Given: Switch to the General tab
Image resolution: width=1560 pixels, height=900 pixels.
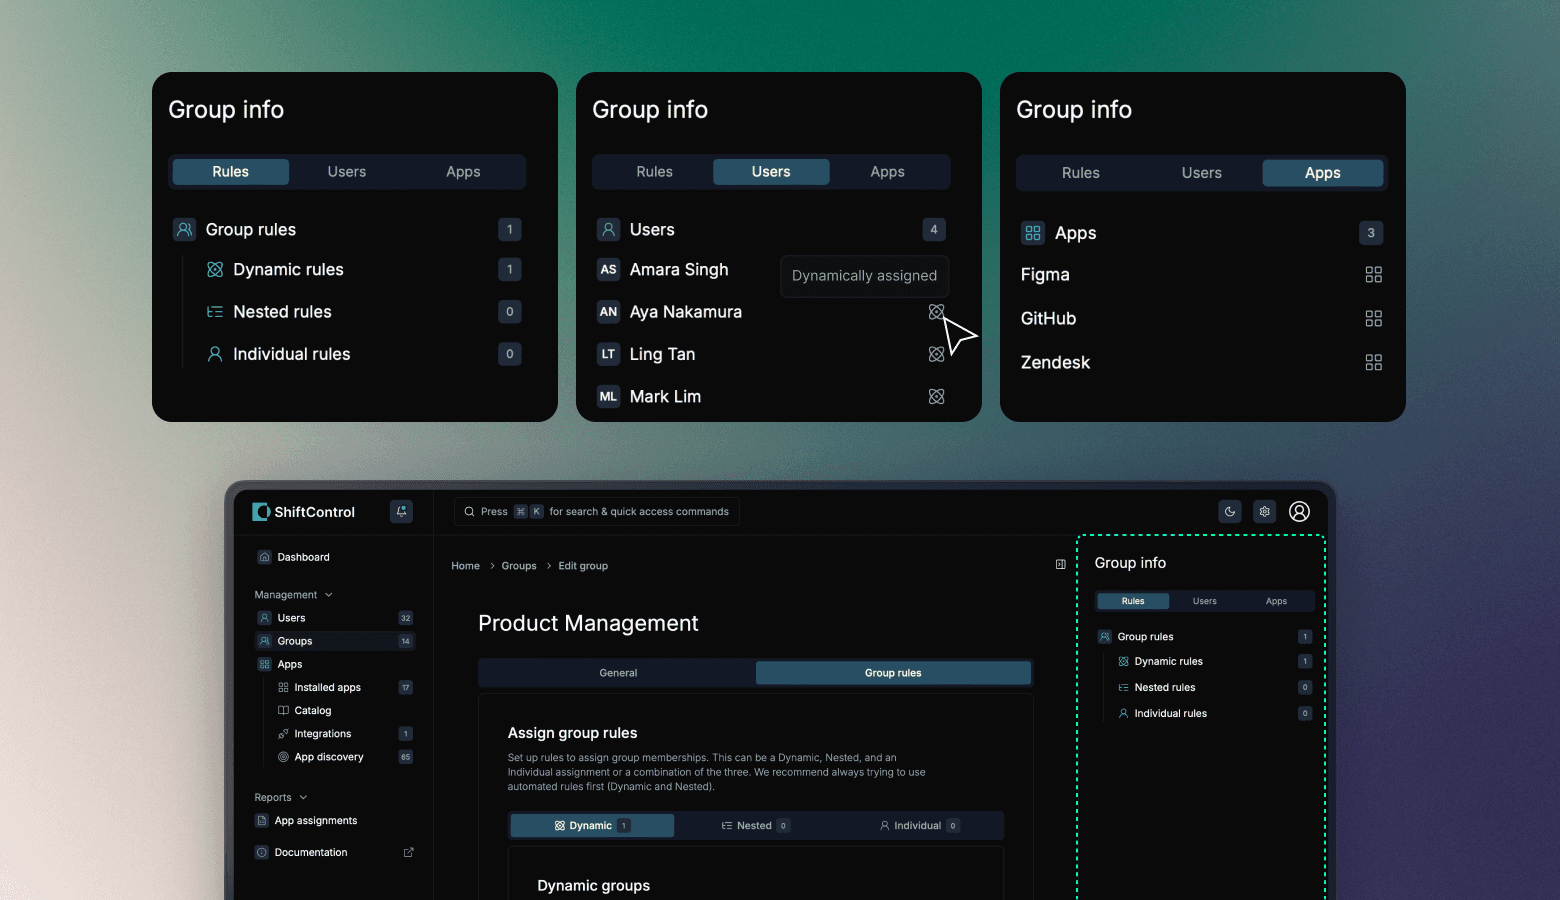Looking at the screenshot, I should 618,673.
